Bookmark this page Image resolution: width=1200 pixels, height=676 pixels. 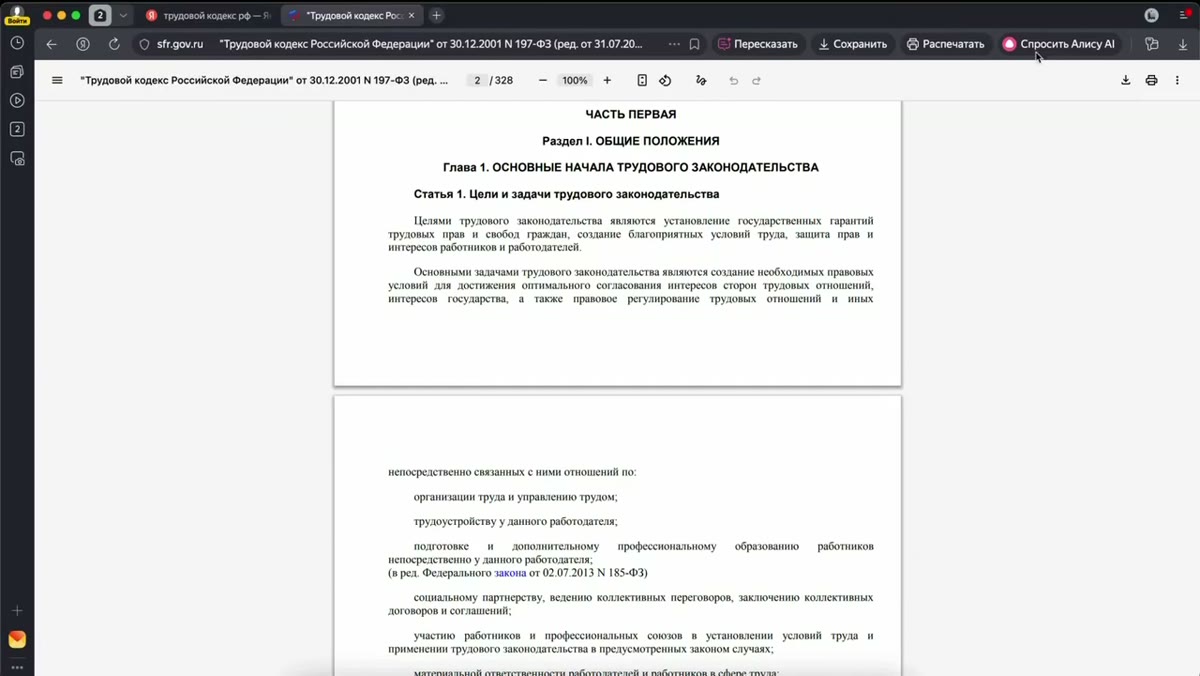pos(694,44)
